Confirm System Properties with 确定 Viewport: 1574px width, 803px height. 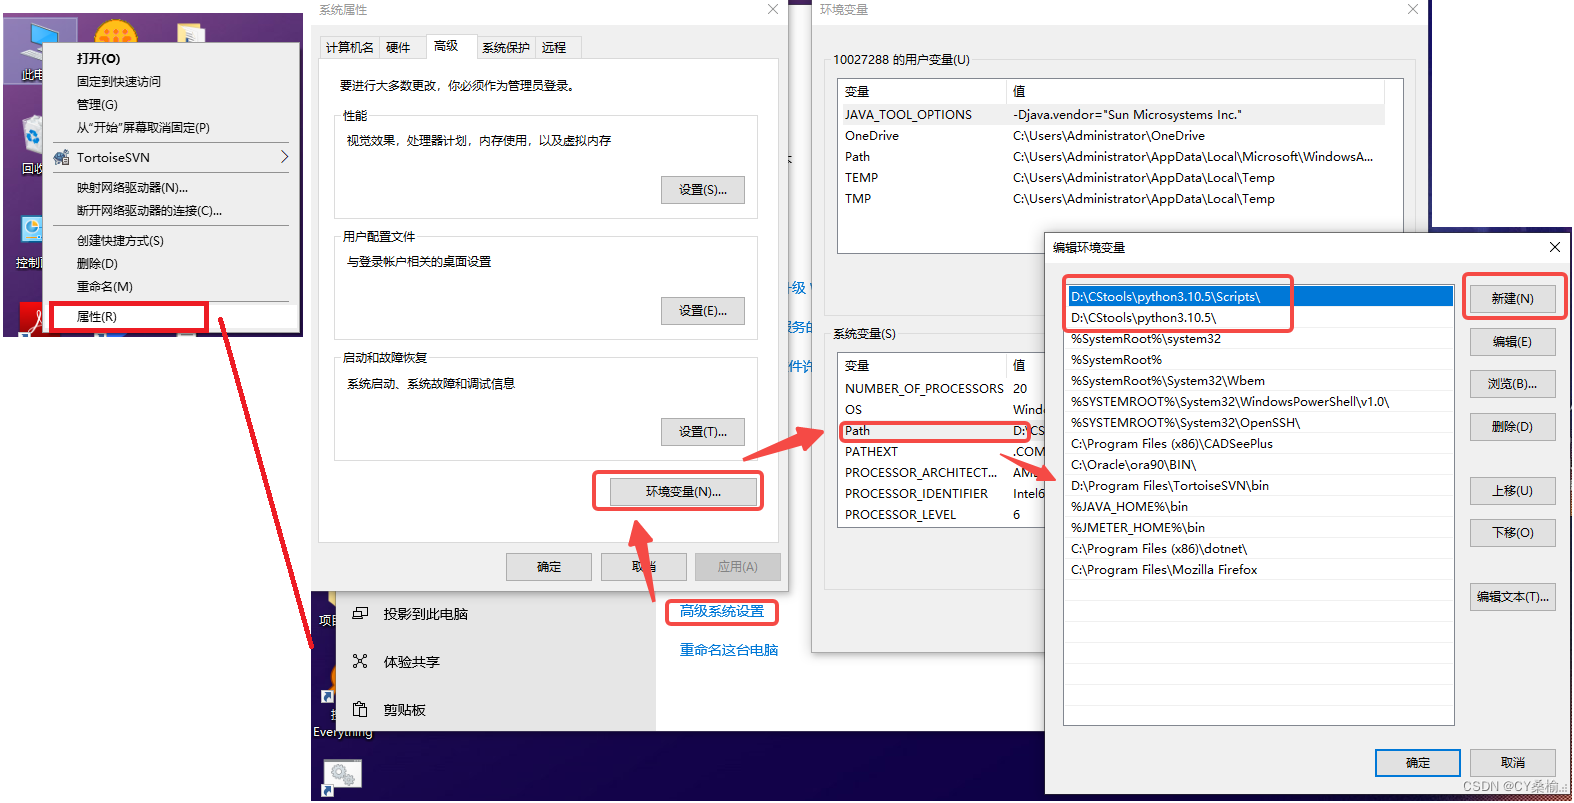pyautogui.click(x=549, y=567)
